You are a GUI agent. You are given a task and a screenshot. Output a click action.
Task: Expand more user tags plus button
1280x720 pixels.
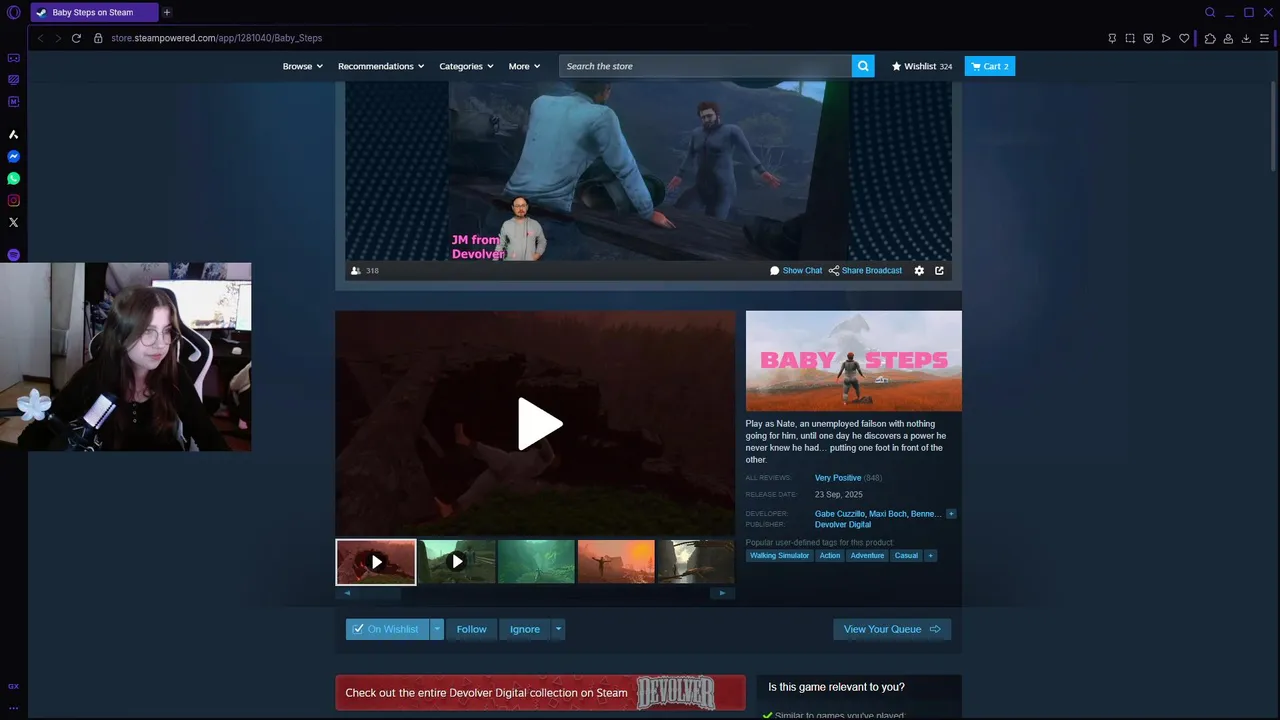pyautogui.click(x=930, y=555)
